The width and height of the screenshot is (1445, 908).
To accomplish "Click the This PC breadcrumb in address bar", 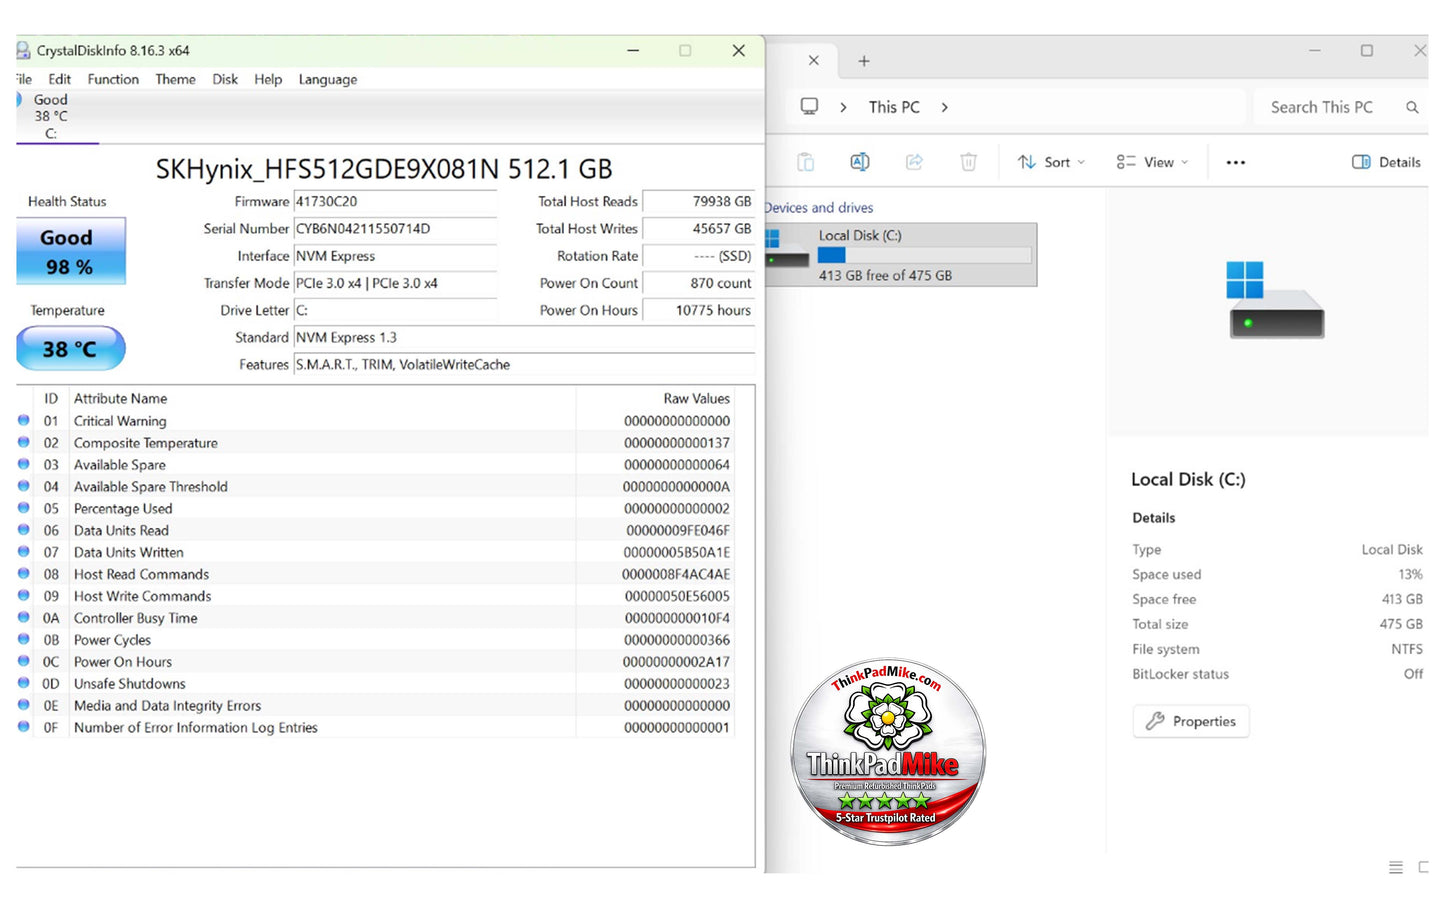I will (894, 107).
